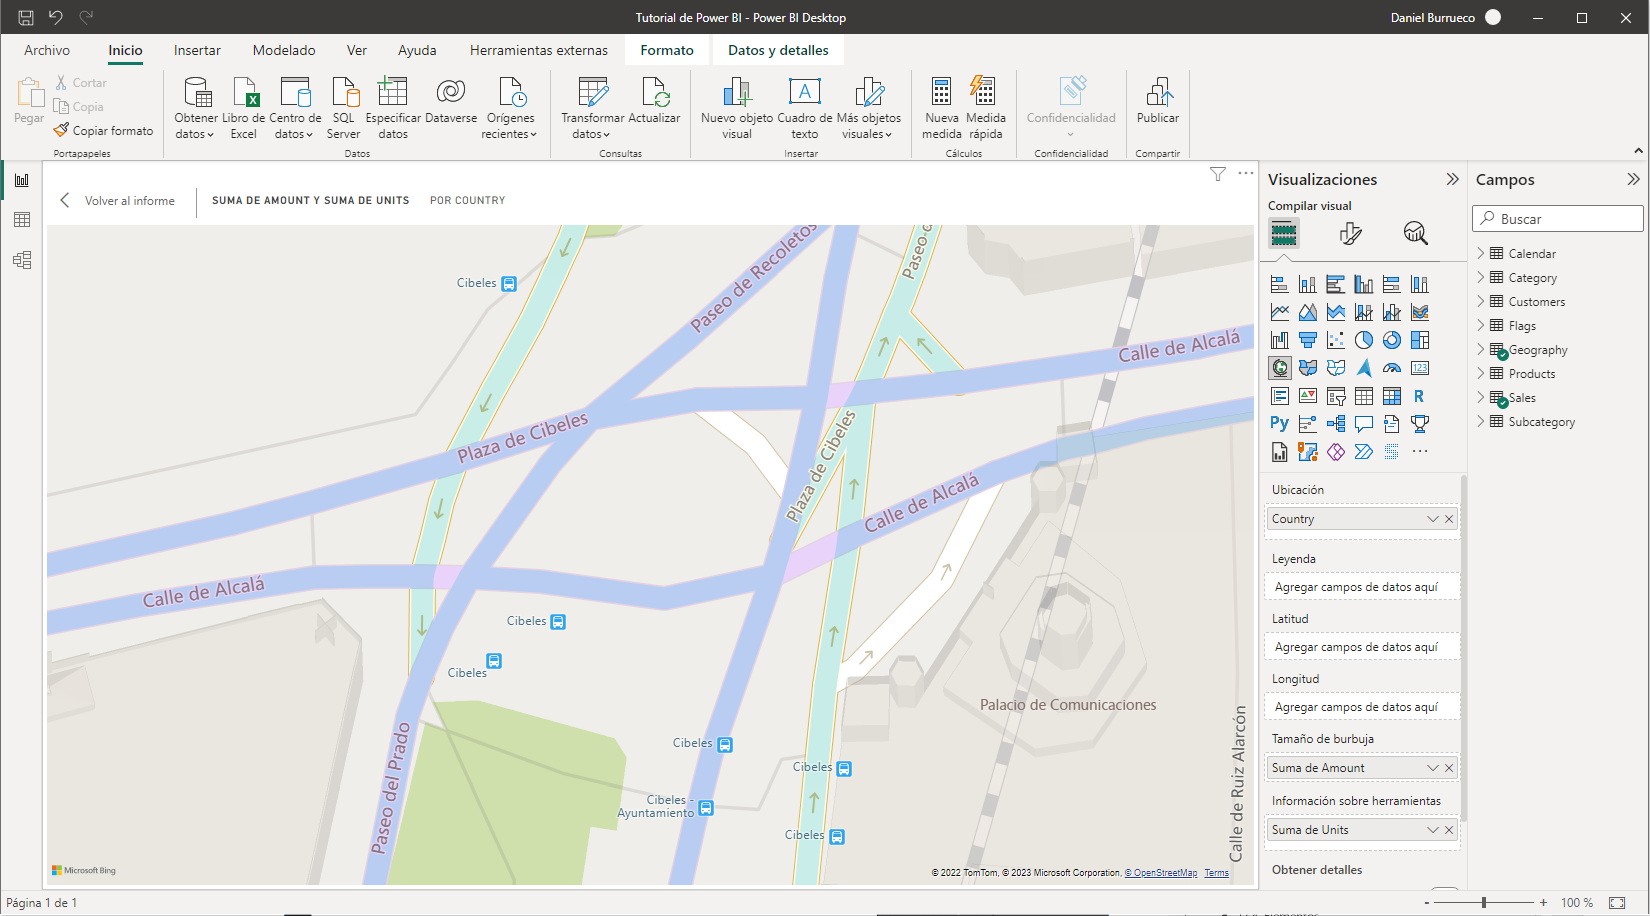Image resolution: width=1650 pixels, height=916 pixels.
Task: Open the visual format paintbrush tab
Action: 1350,233
